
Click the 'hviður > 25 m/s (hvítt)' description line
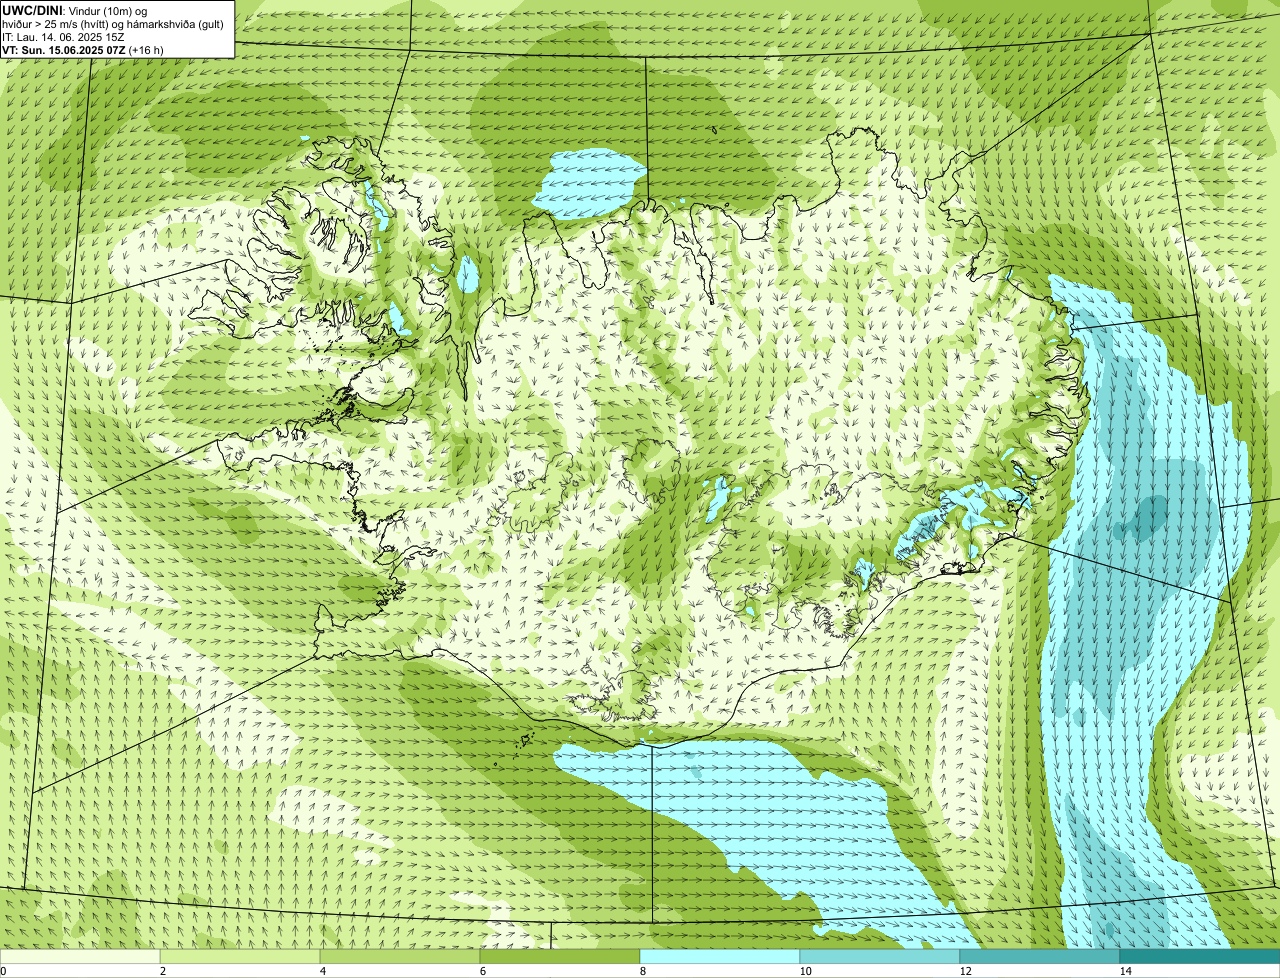coord(113,23)
